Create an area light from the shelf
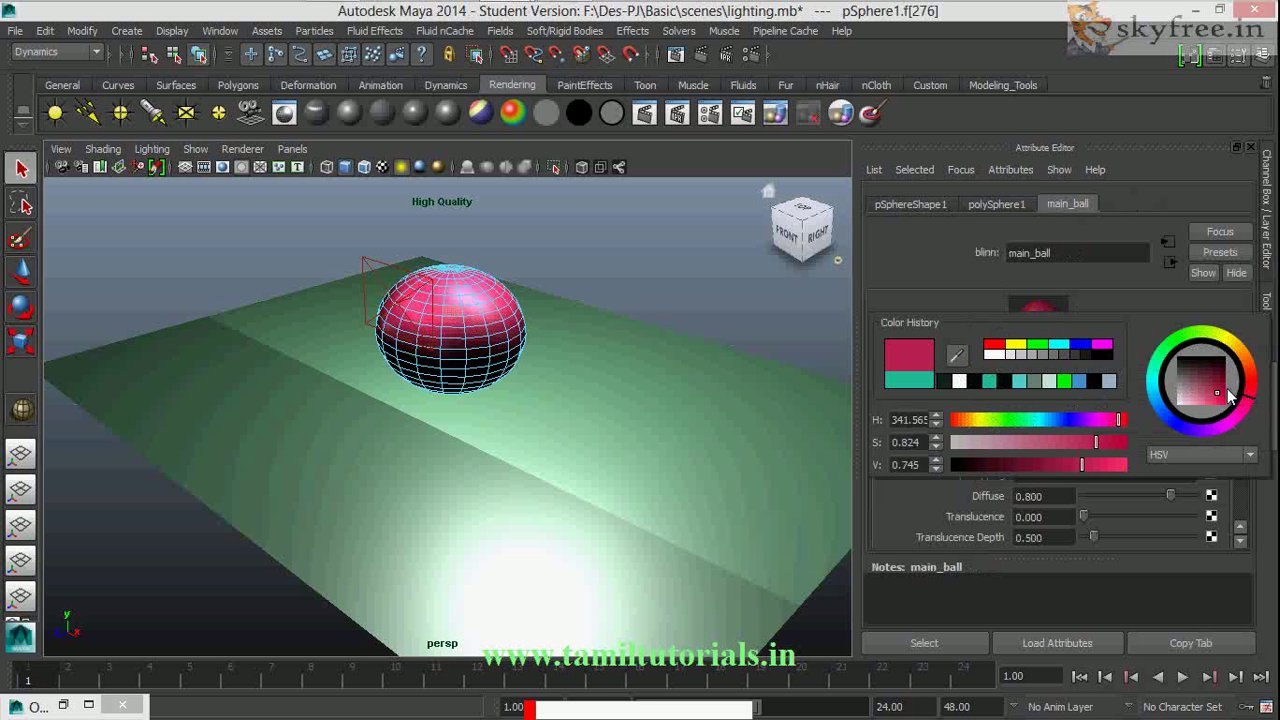Viewport: 1280px width, 720px height. pyautogui.click(x=186, y=113)
